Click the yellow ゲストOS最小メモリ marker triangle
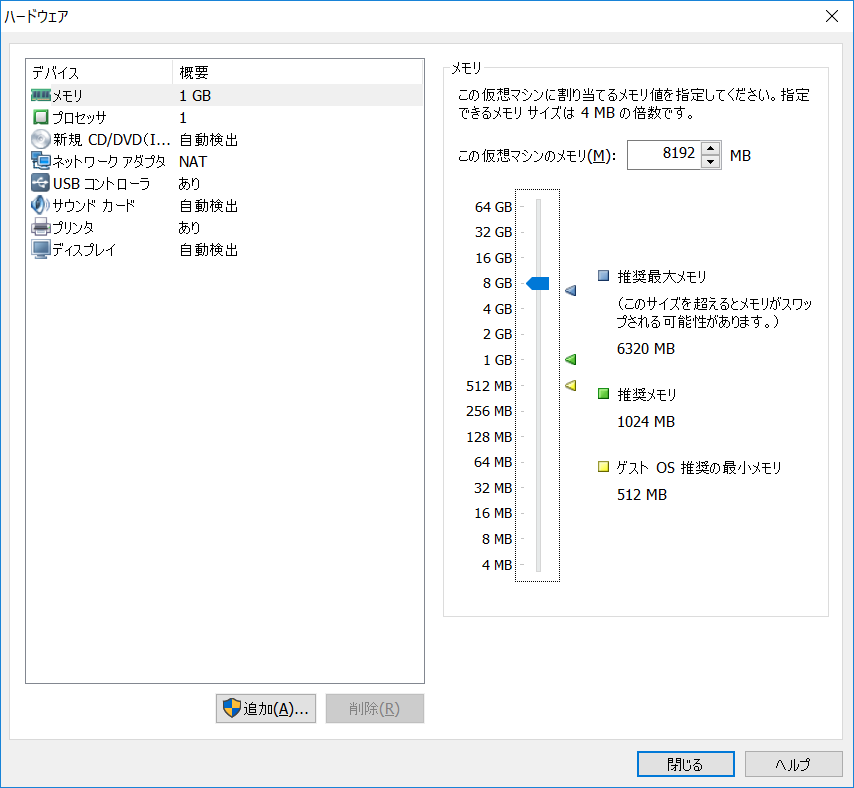Screen dimensions: 854x788 572,385
